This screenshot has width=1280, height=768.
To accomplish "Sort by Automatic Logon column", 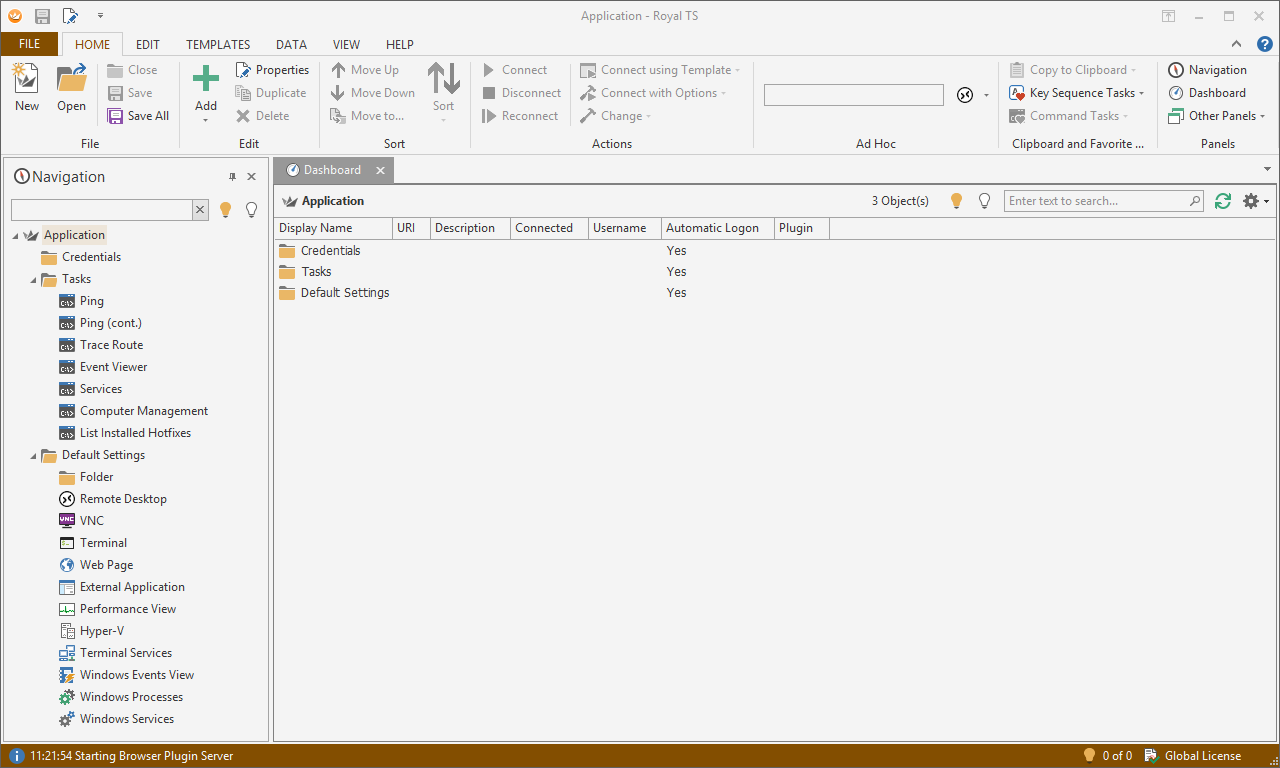I will (718, 228).
